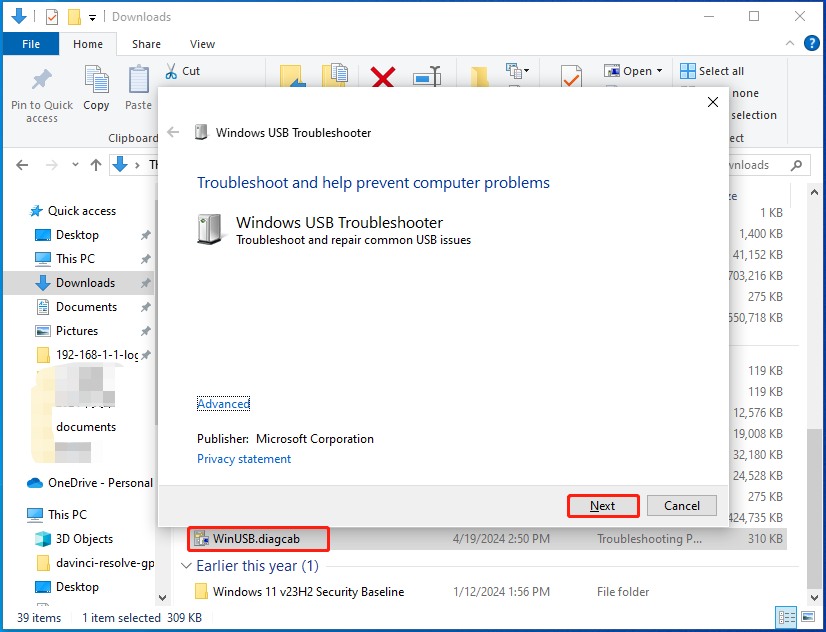Select WinUSB.diagcab in the file list
This screenshot has height=632, width=826.
point(258,538)
